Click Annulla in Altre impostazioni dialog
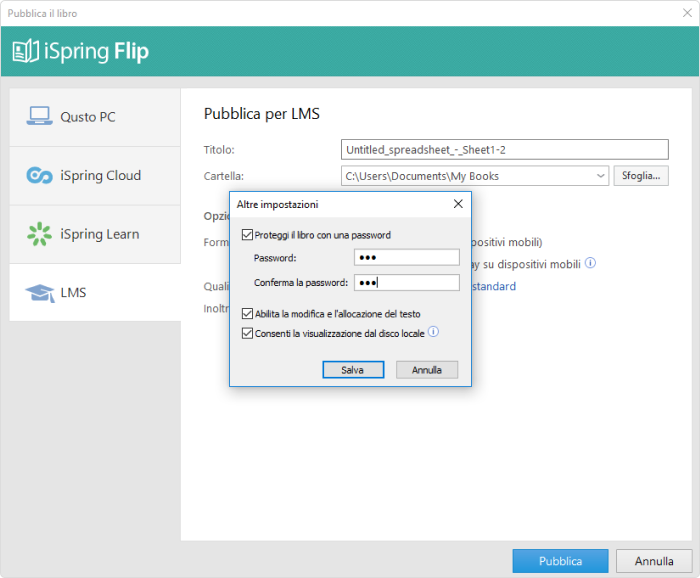 tap(427, 370)
